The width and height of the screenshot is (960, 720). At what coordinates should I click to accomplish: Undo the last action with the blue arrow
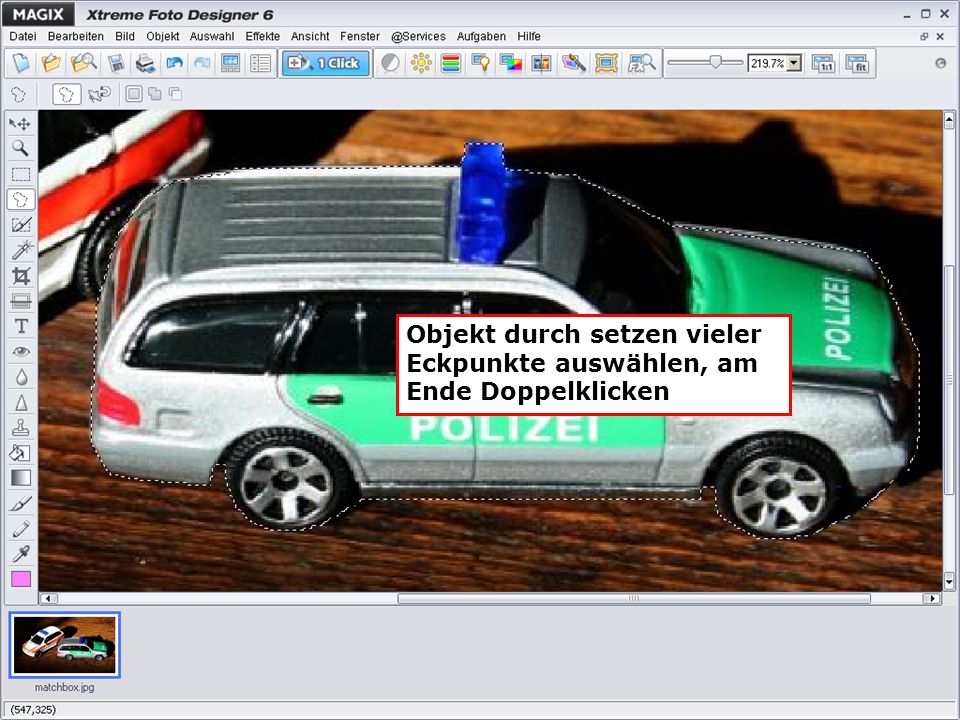click(x=174, y=63)
